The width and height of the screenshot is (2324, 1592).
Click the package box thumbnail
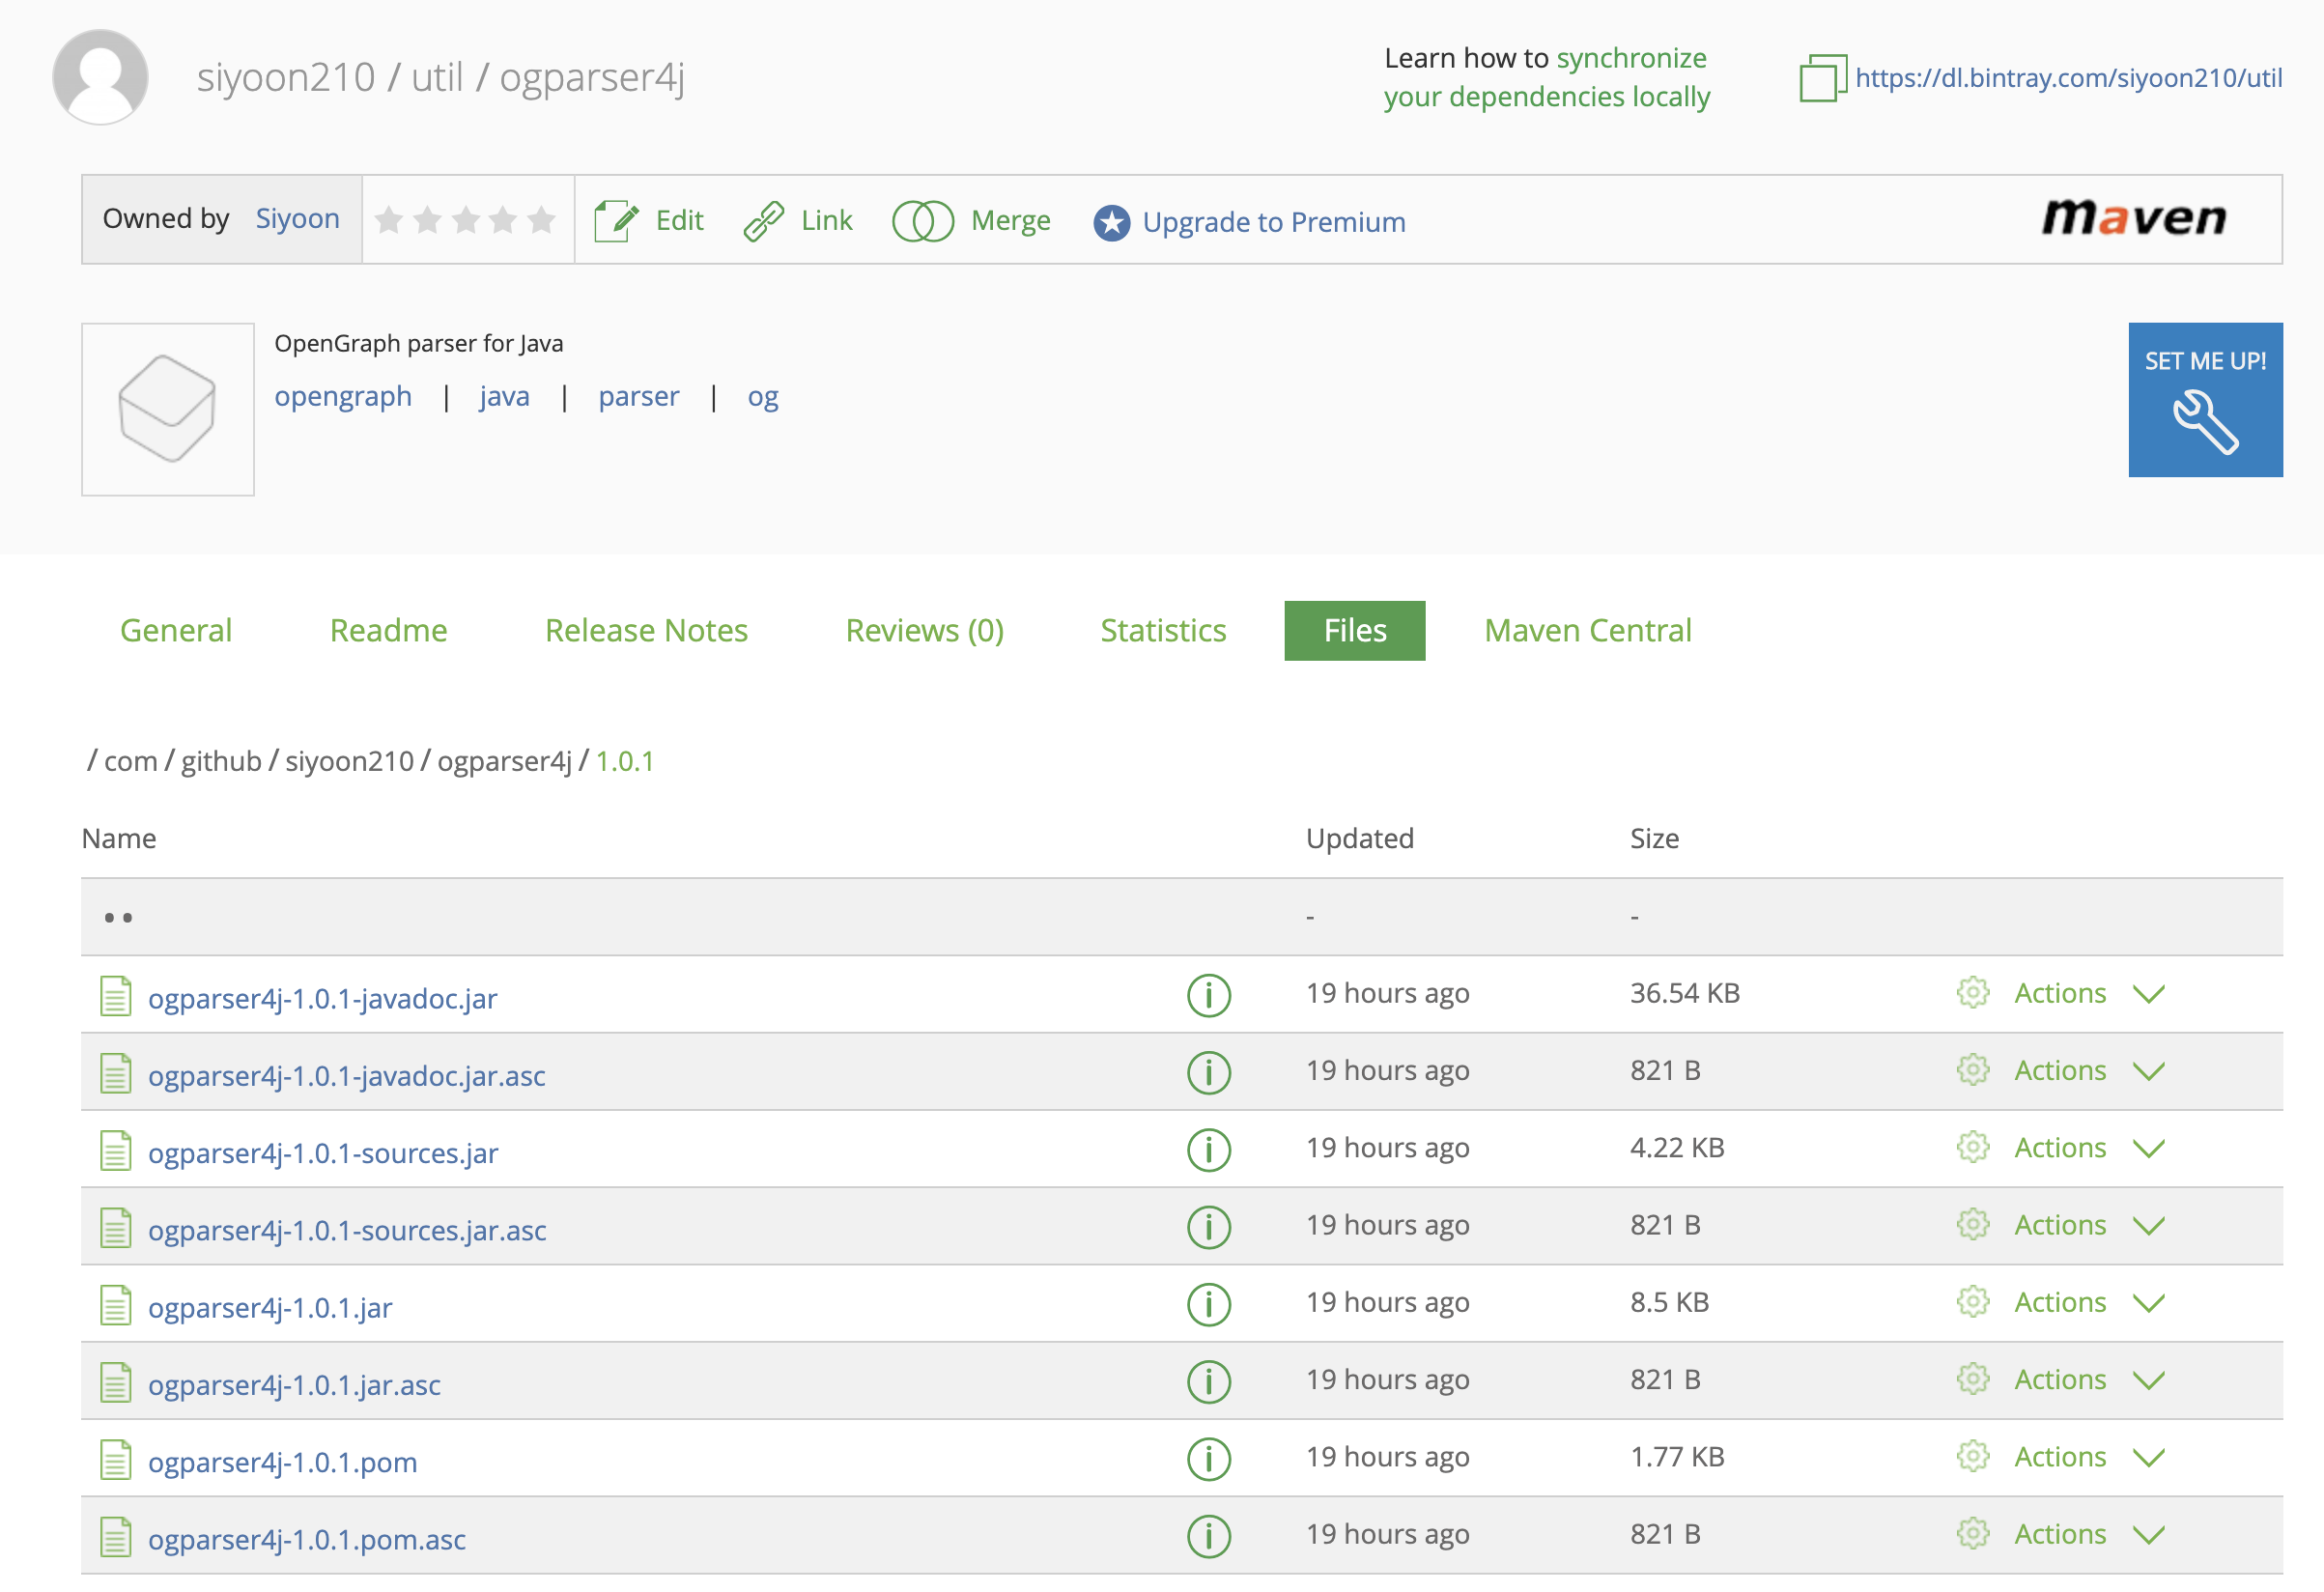[167, 408]
